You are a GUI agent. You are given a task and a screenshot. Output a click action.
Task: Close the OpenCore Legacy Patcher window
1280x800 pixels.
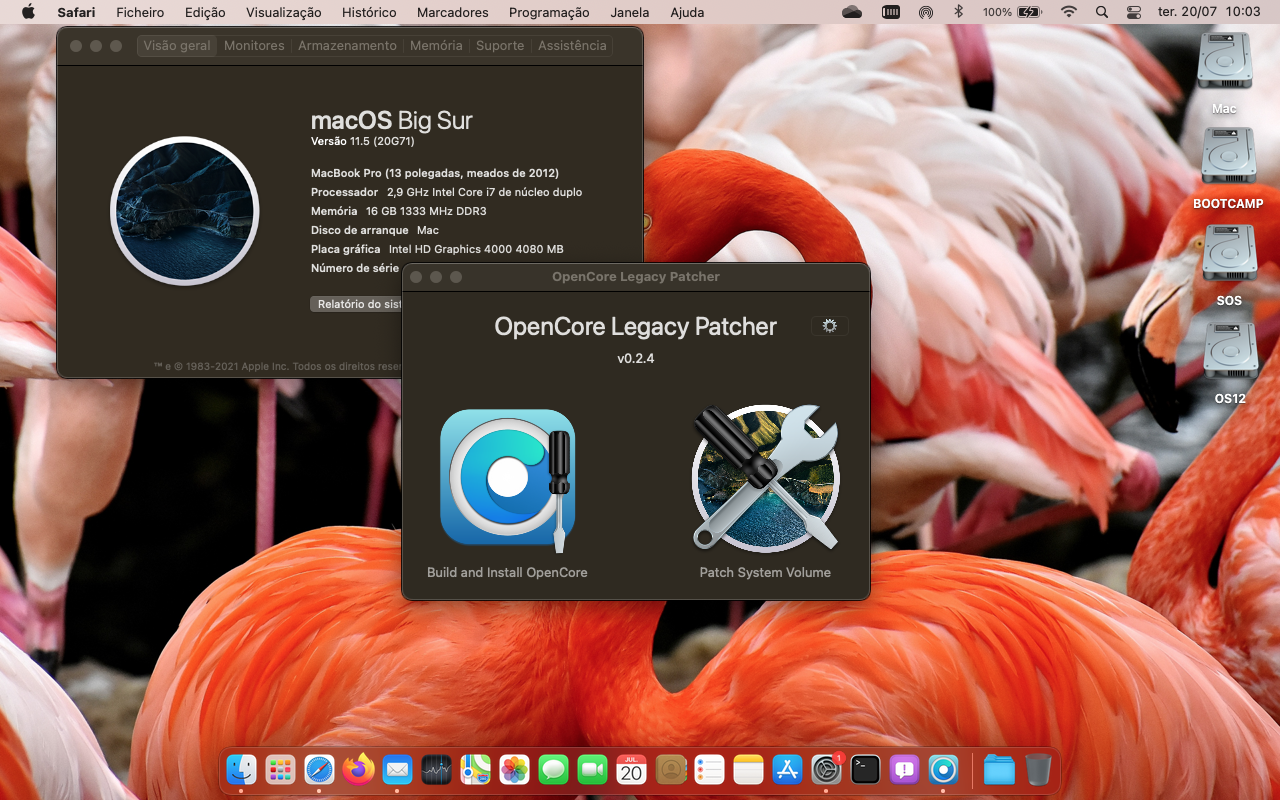coord(416,277)
